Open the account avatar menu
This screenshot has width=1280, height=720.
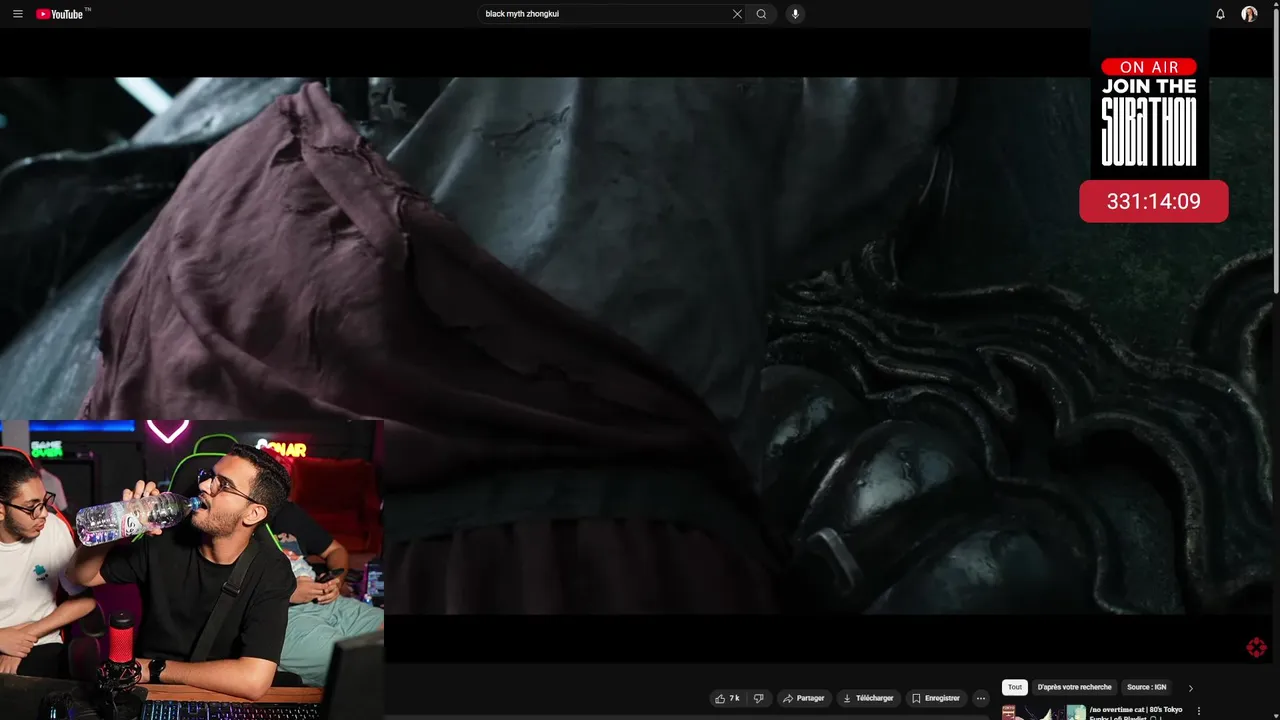point(1249,14)
